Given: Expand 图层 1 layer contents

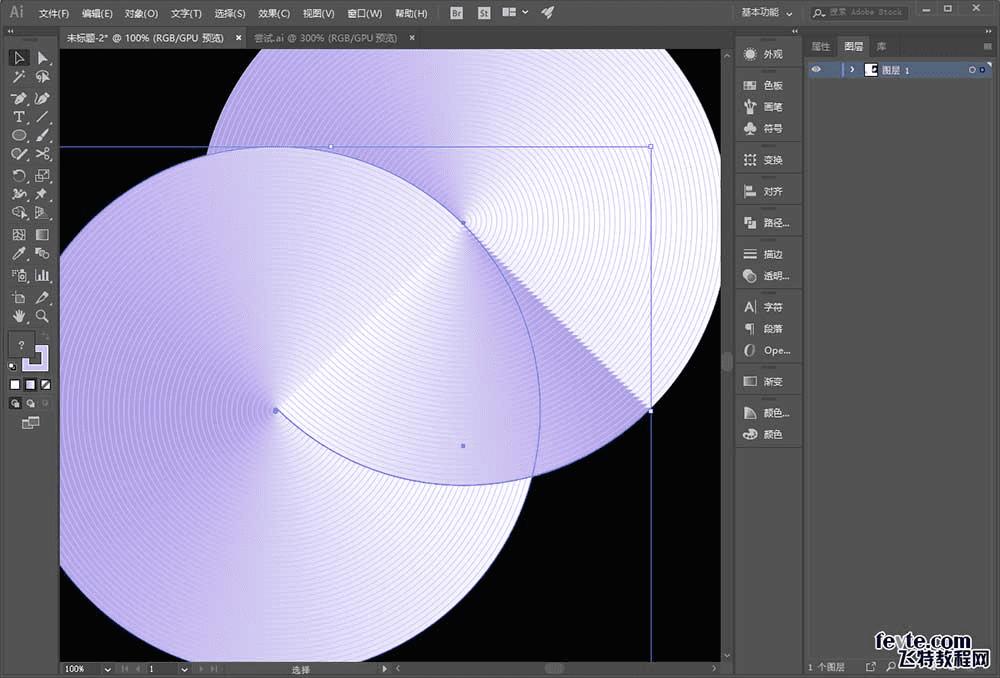Looking at the screenshot, I should click(x=852, y=70).
